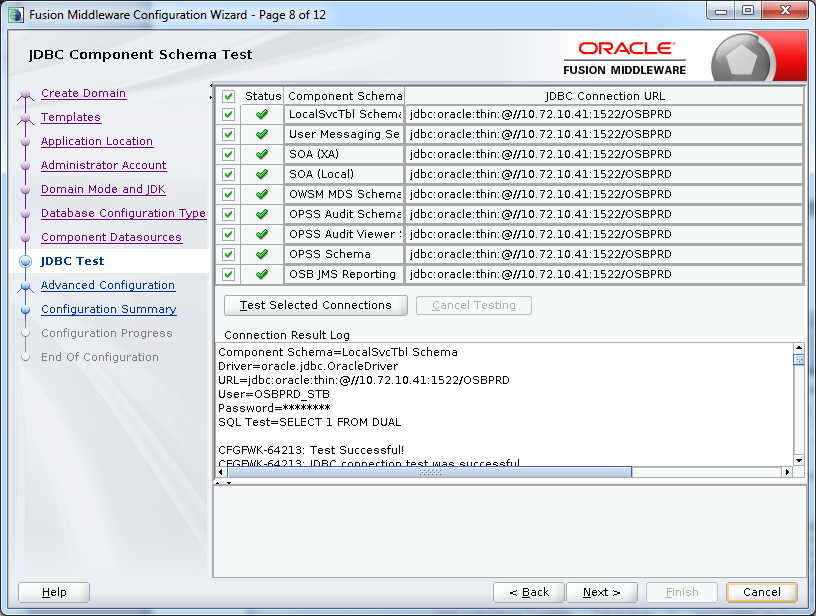Click the green status checkmark for OPSS Audit Viewer
The image size is (816, 616).
pyautogui.click(x=262, y=234)
